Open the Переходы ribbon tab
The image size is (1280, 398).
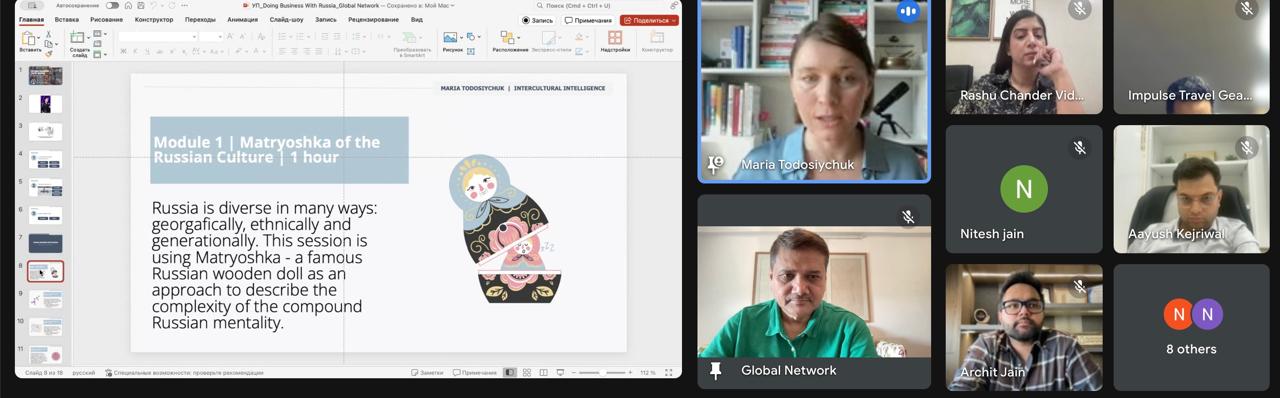[x=200, y=19]
